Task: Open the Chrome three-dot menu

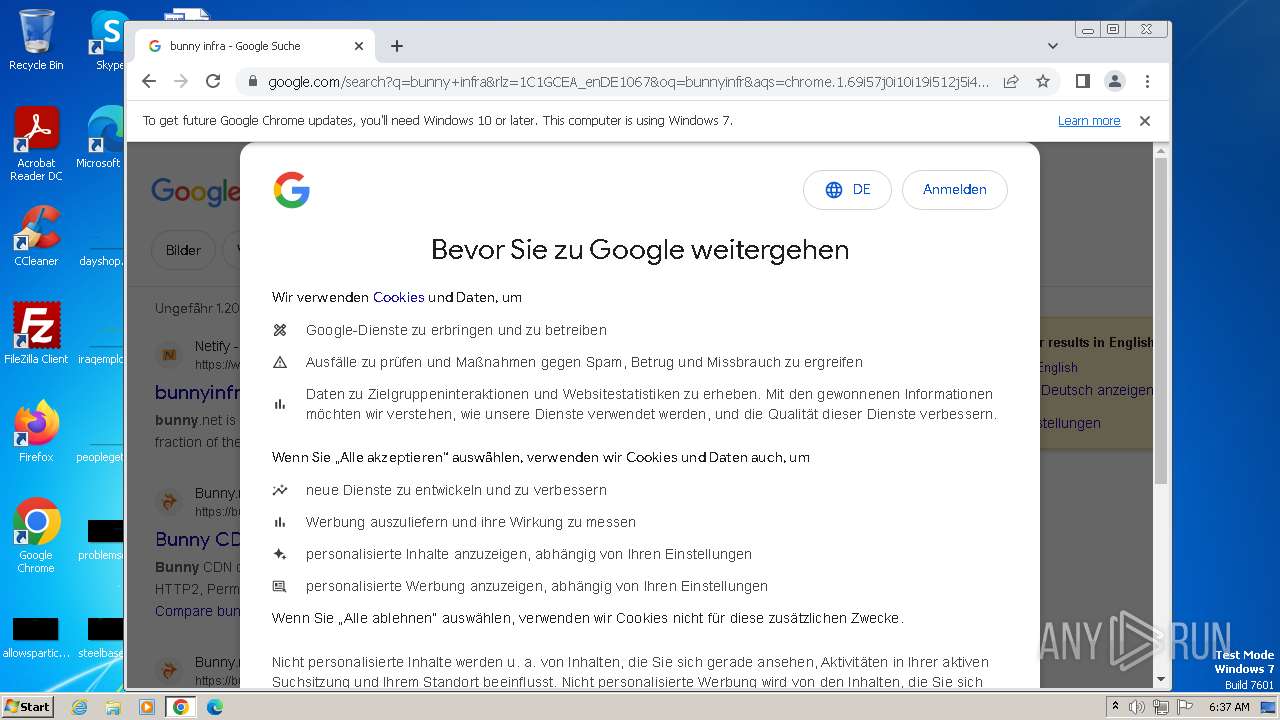Action: 1147,81
